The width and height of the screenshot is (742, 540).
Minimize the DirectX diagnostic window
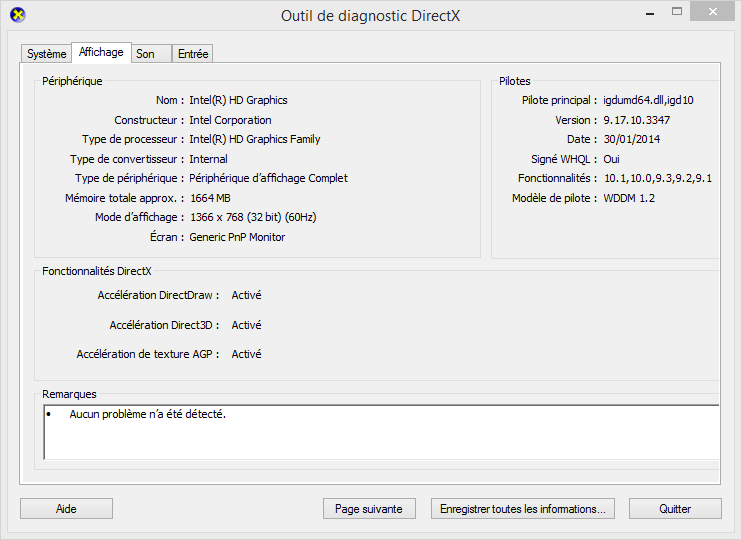pos(650,14)
